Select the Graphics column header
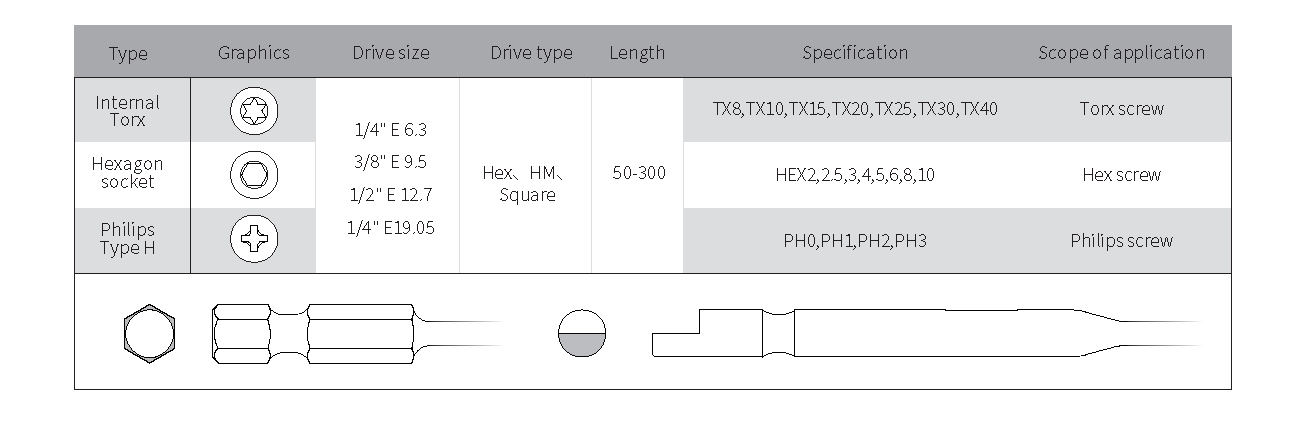Viewport: 1313px width, 432px height. (253, 53)
